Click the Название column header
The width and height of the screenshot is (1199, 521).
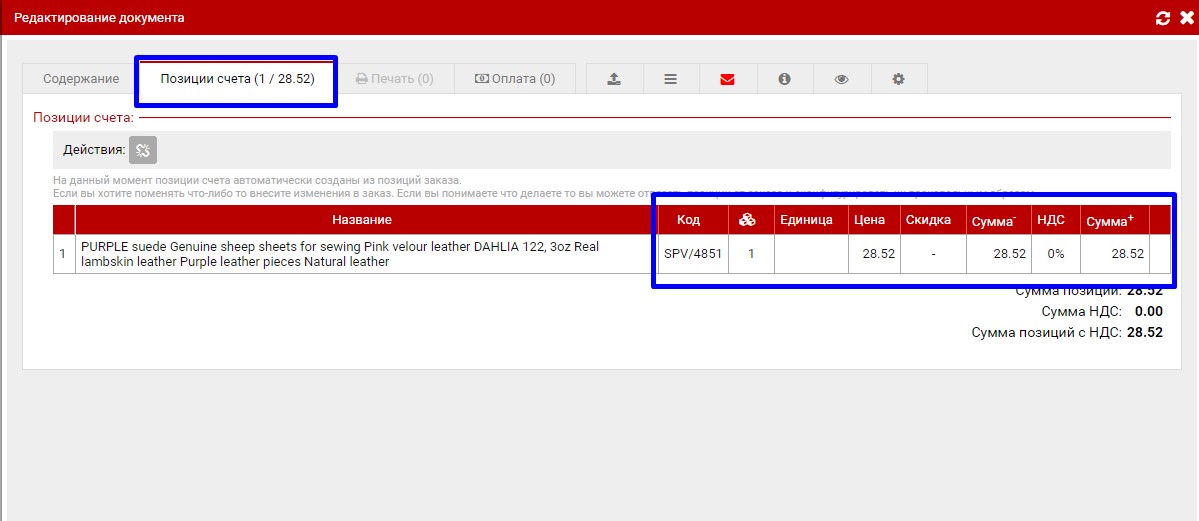[x=362, y=220]
